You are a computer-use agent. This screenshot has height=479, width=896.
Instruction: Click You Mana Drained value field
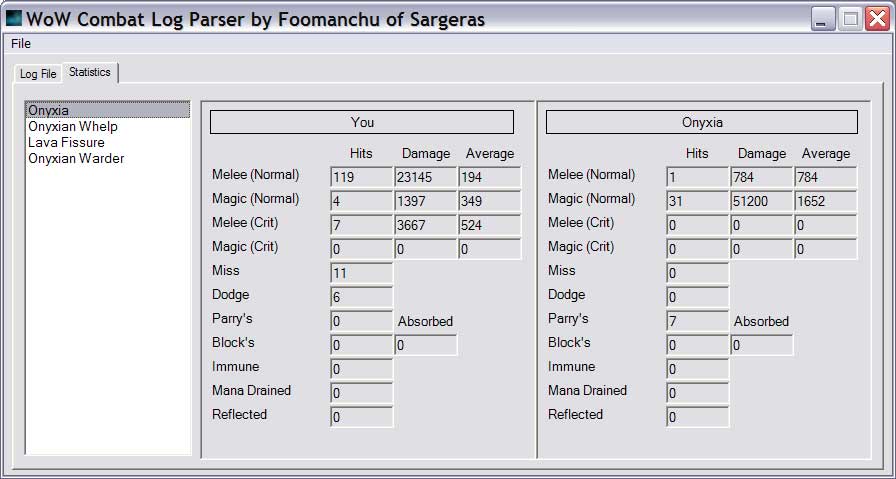click(362, 393)
